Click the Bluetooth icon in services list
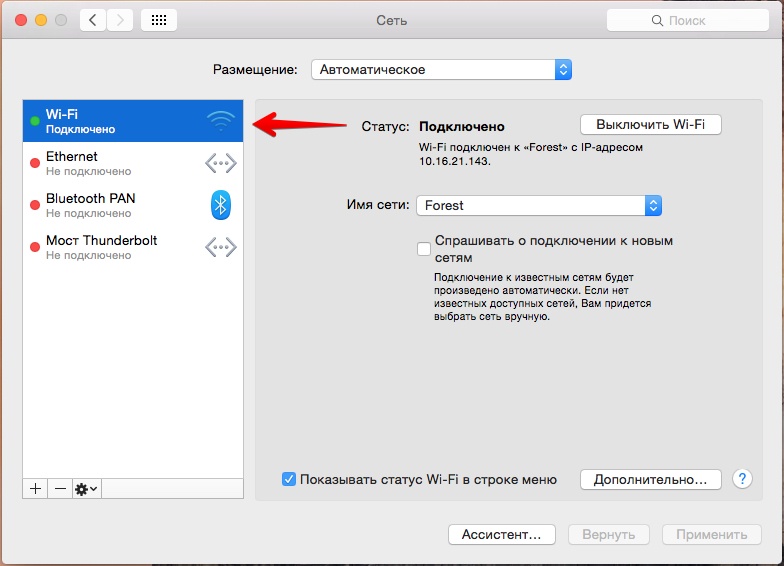Image resolution: width=784 pixels, height=566 pixels. coord(220,205)
